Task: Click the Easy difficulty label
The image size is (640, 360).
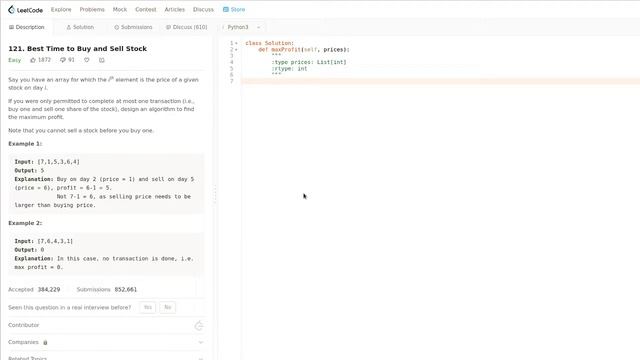Action: 14,60
